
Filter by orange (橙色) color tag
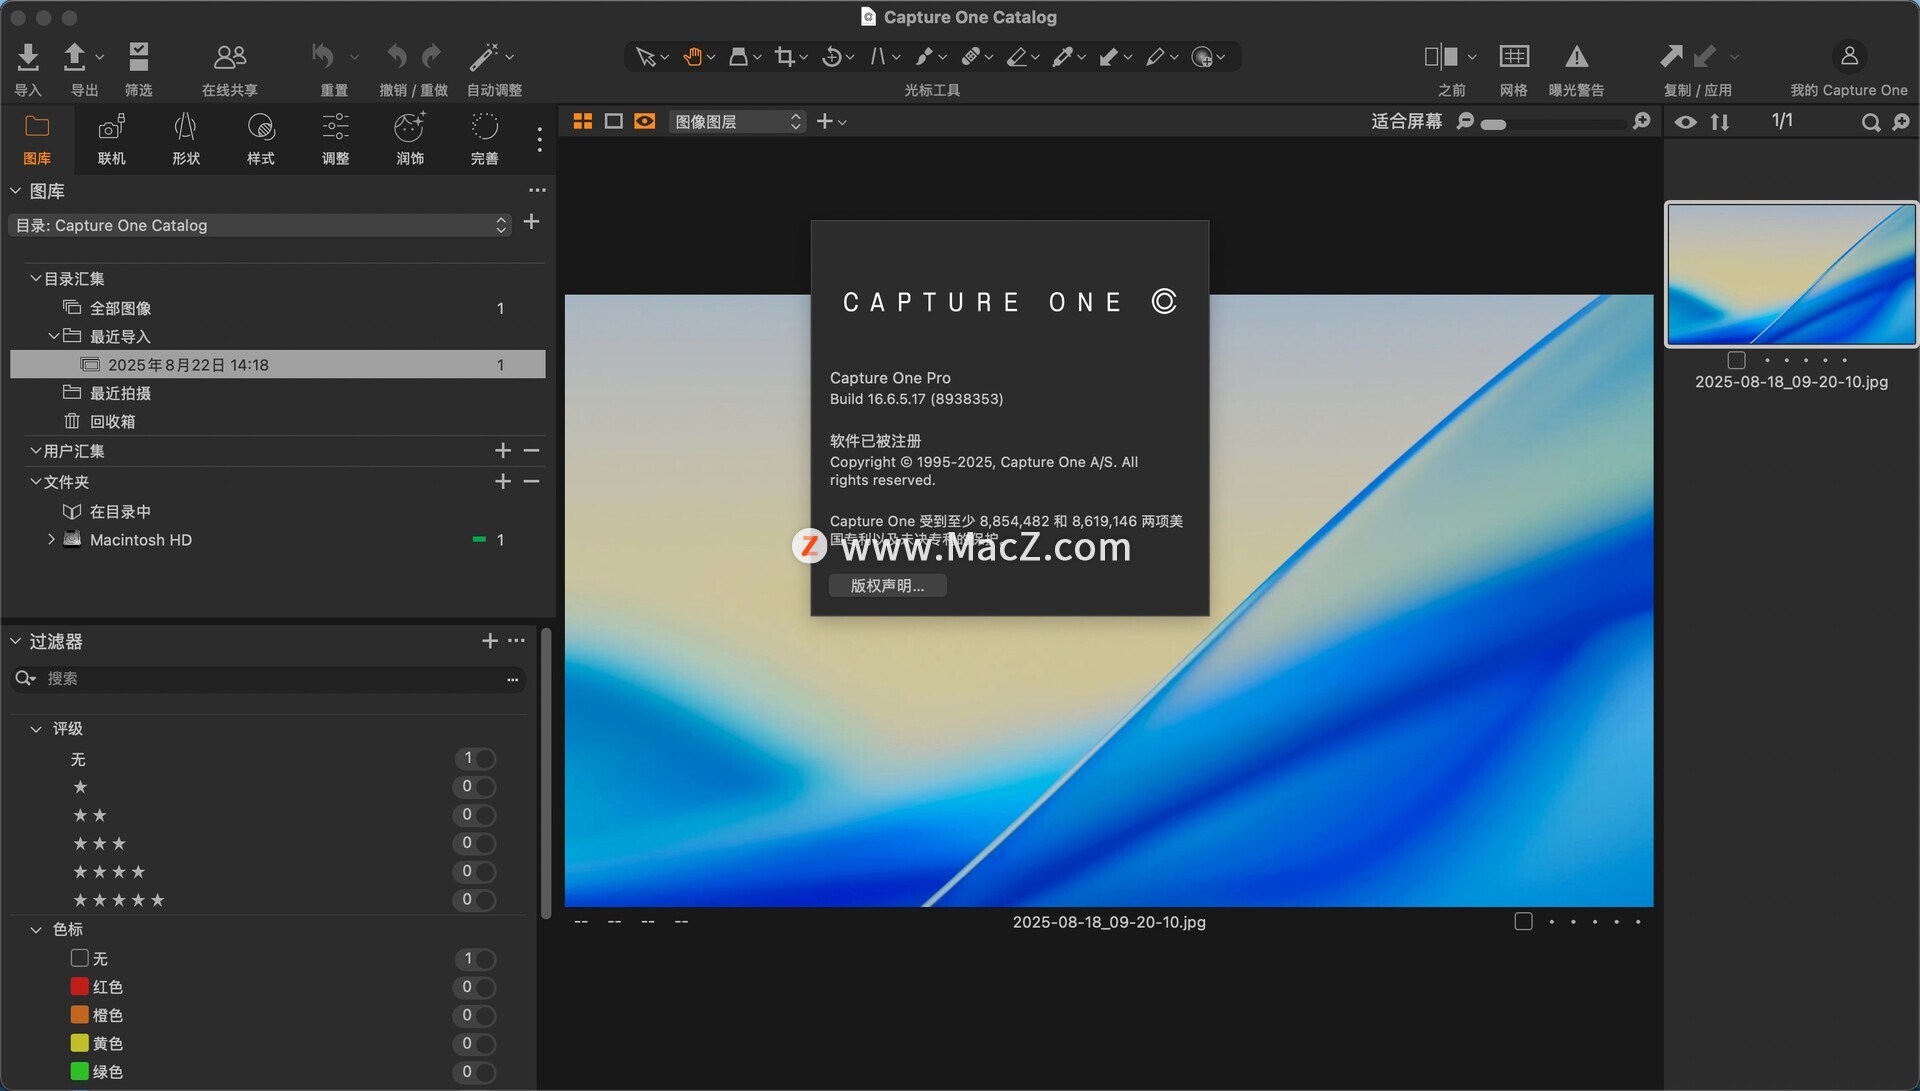pos(475,1015)
